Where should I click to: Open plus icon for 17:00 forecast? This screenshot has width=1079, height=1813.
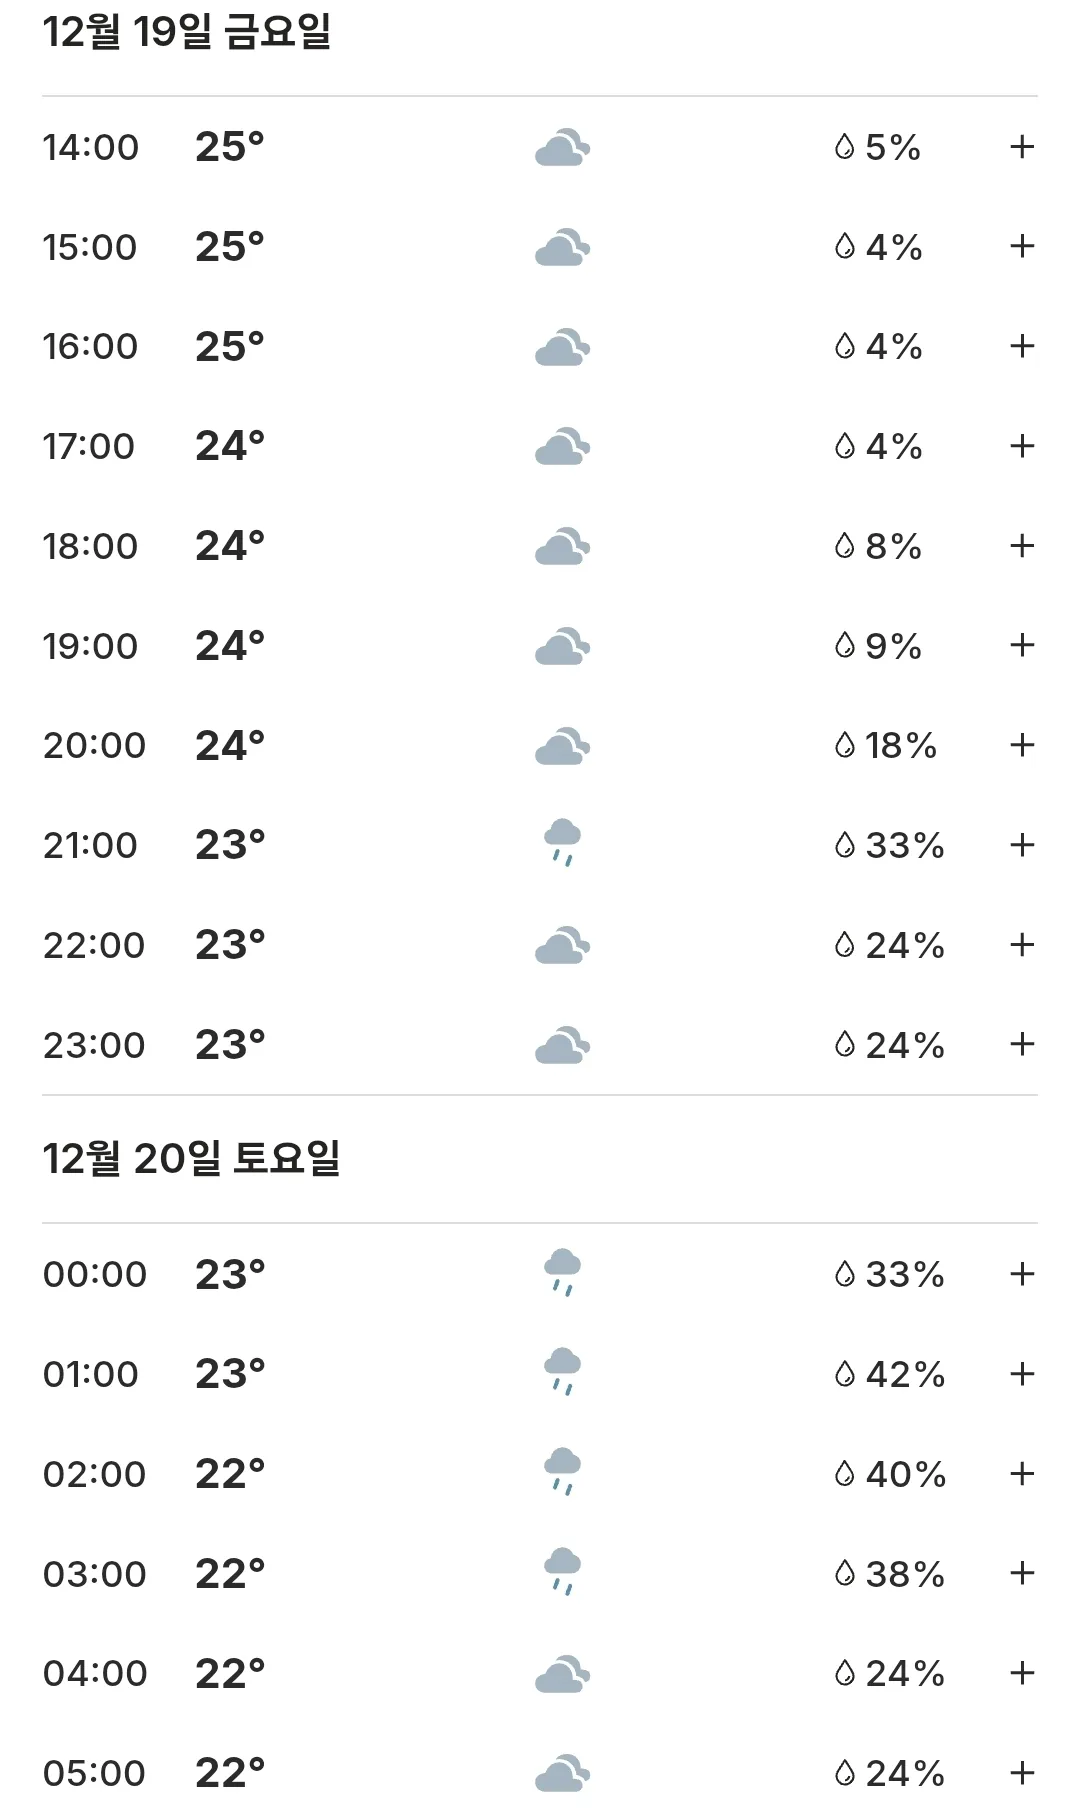click(x=1021, y=446)
